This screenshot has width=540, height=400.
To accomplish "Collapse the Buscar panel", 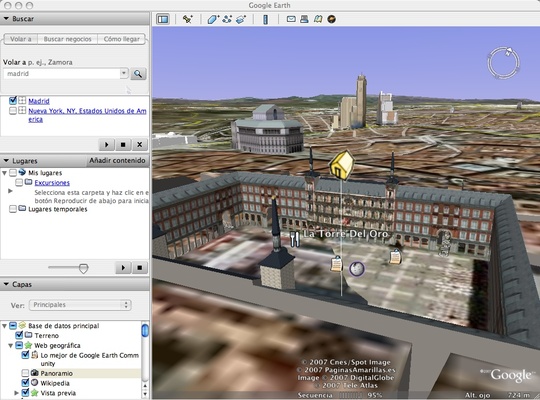I will pos(6,19).
